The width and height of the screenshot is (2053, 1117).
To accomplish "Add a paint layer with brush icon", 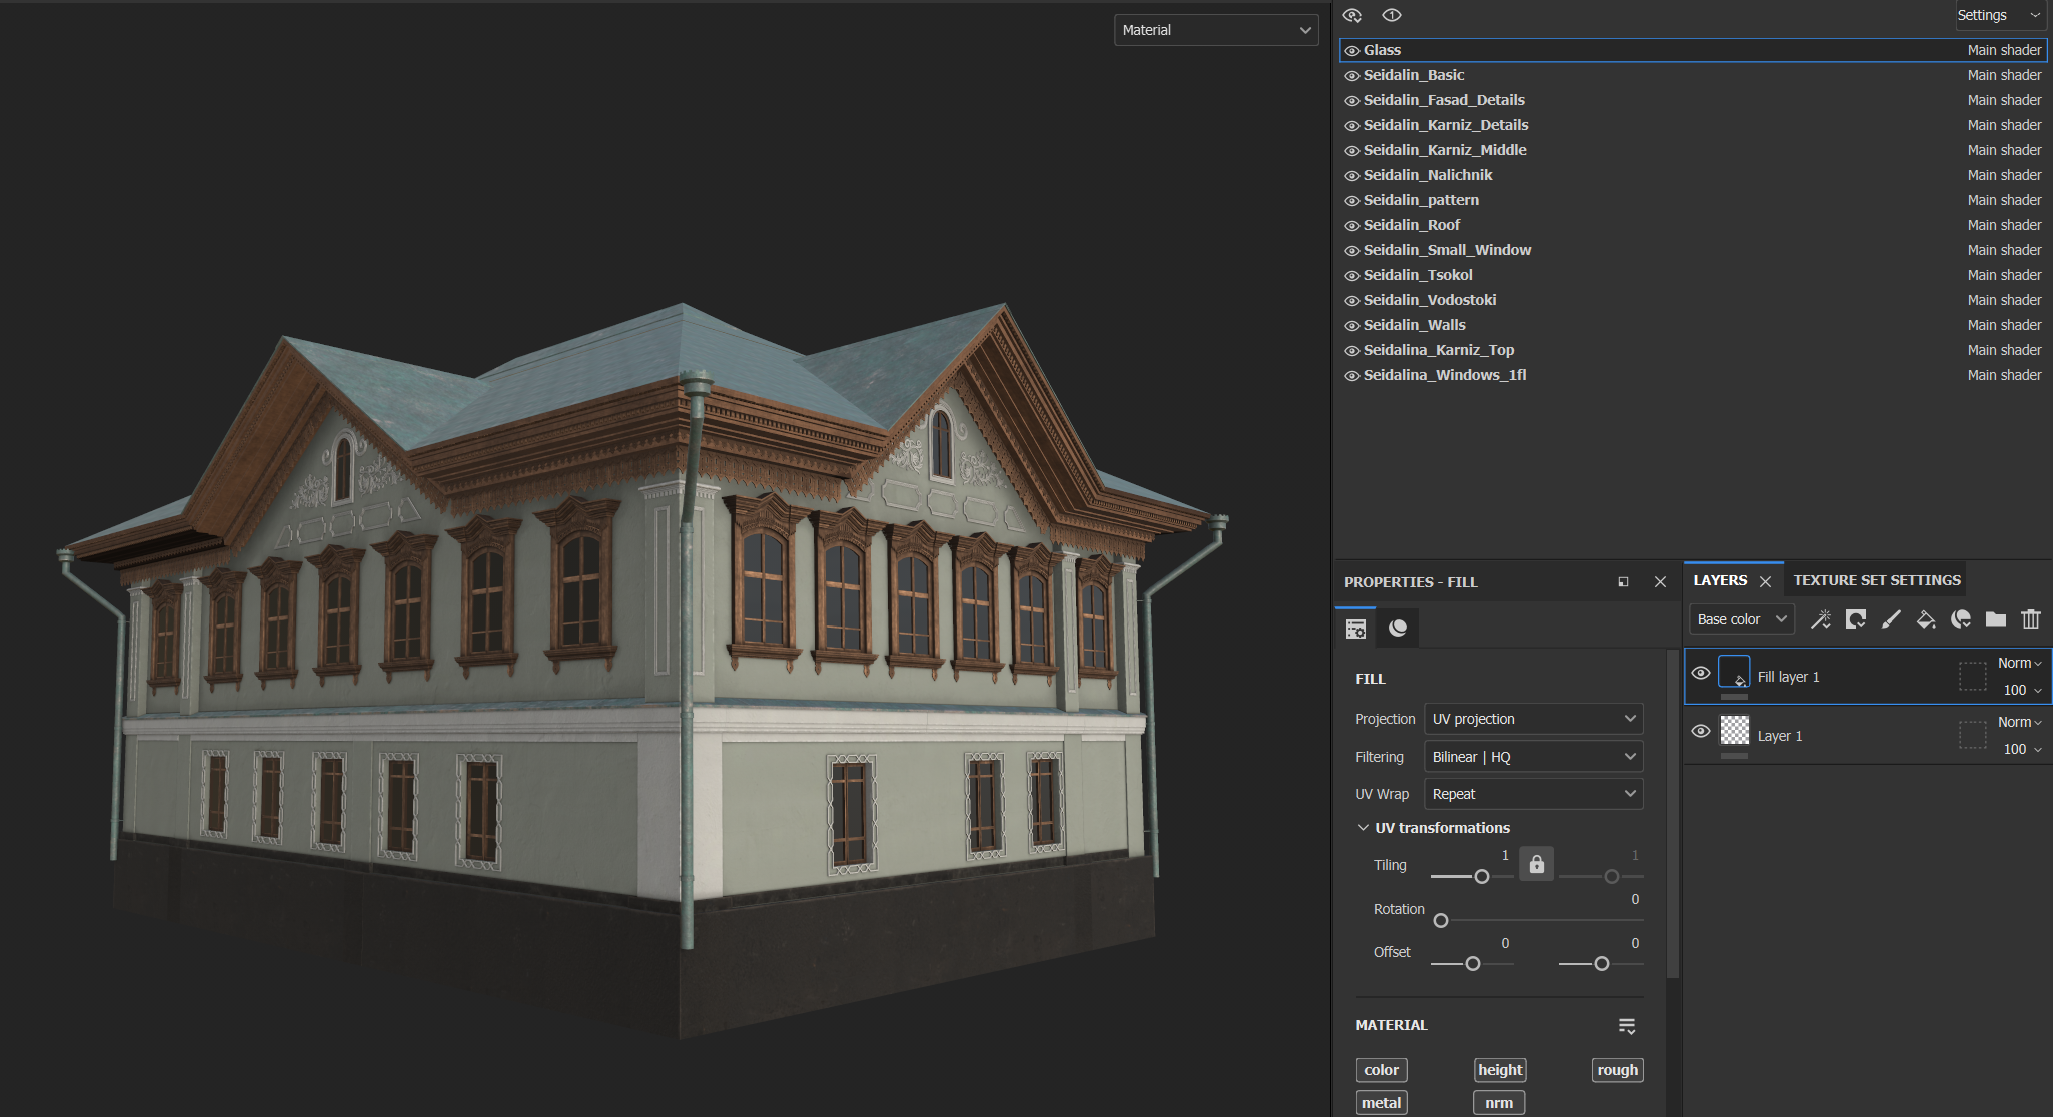I will pyautogui.click(x=1891, y=620).
